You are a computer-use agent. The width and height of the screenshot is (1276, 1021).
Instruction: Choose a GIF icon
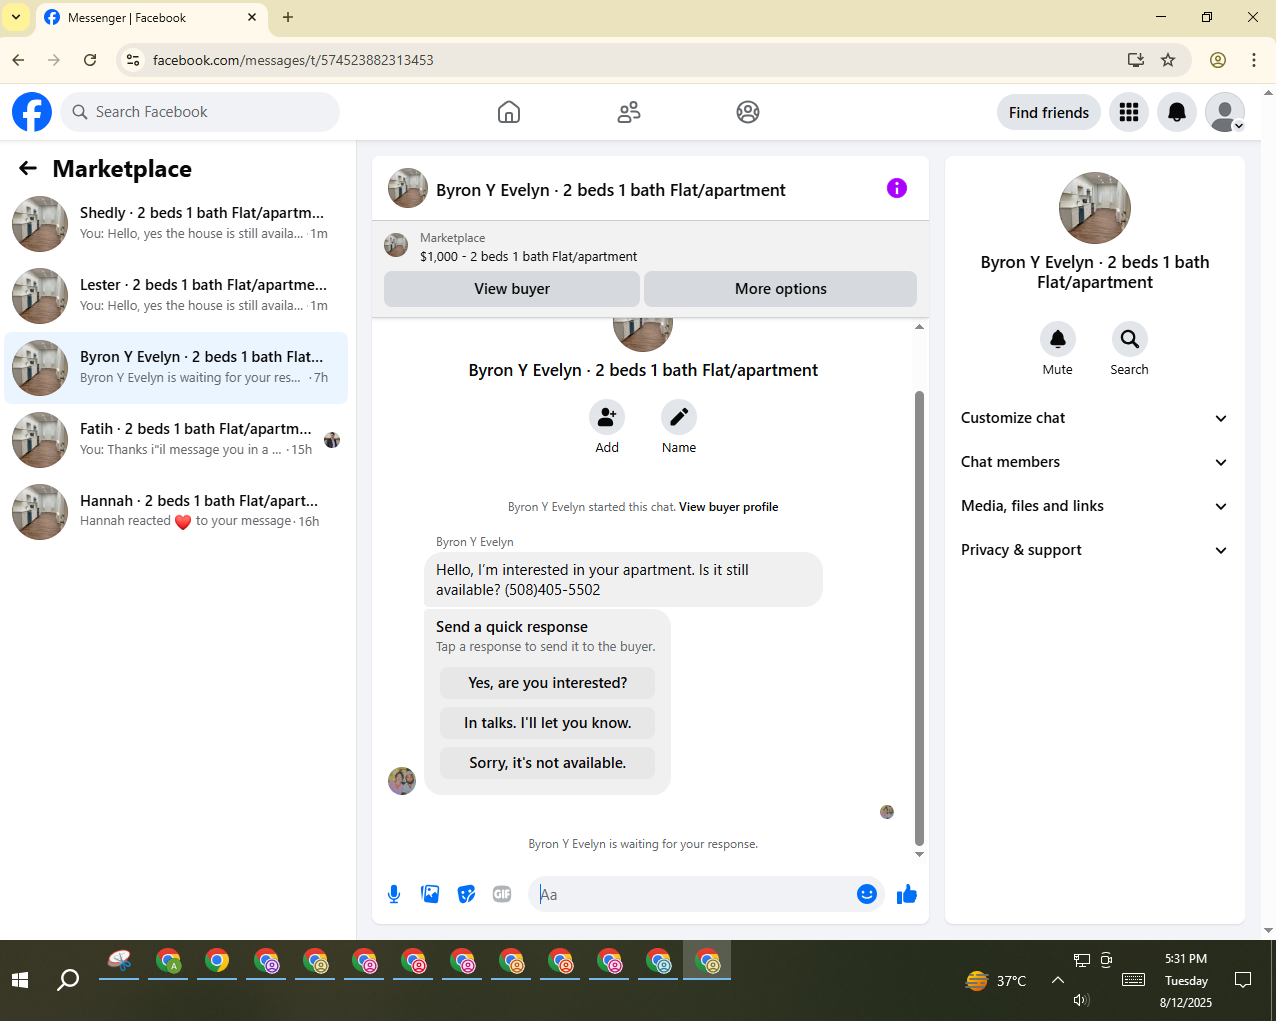(502, 894)
